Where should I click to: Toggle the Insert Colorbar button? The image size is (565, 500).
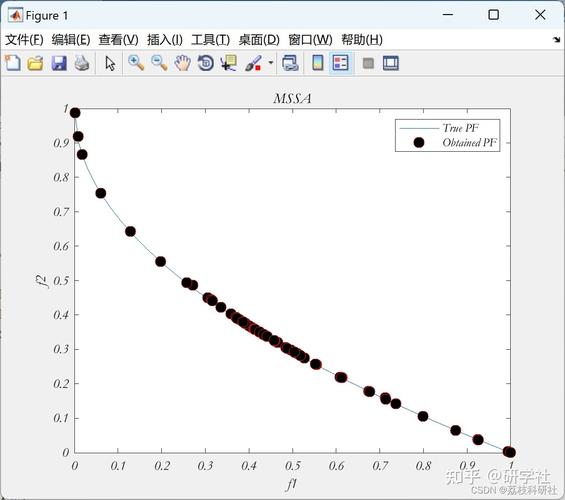[317, 63]
